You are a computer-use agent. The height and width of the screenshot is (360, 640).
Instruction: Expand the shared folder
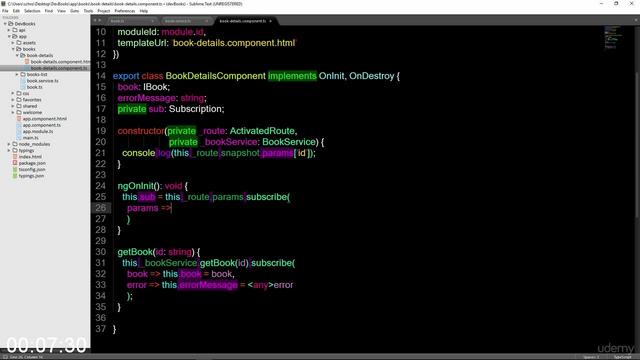pos(13,106)
